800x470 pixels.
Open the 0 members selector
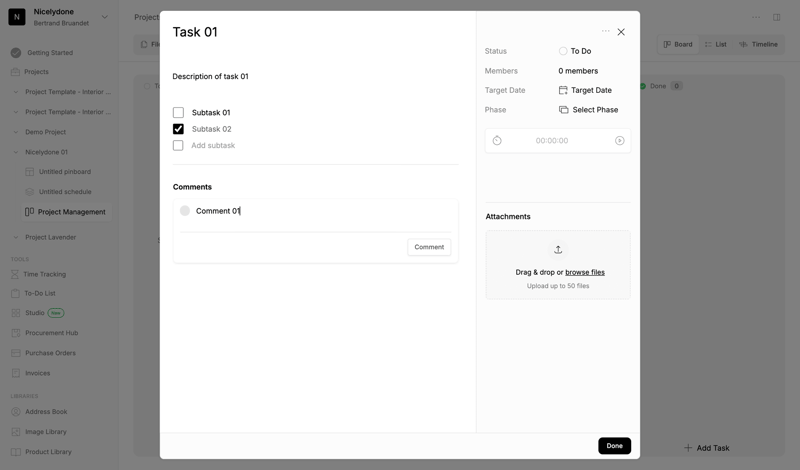578,71
